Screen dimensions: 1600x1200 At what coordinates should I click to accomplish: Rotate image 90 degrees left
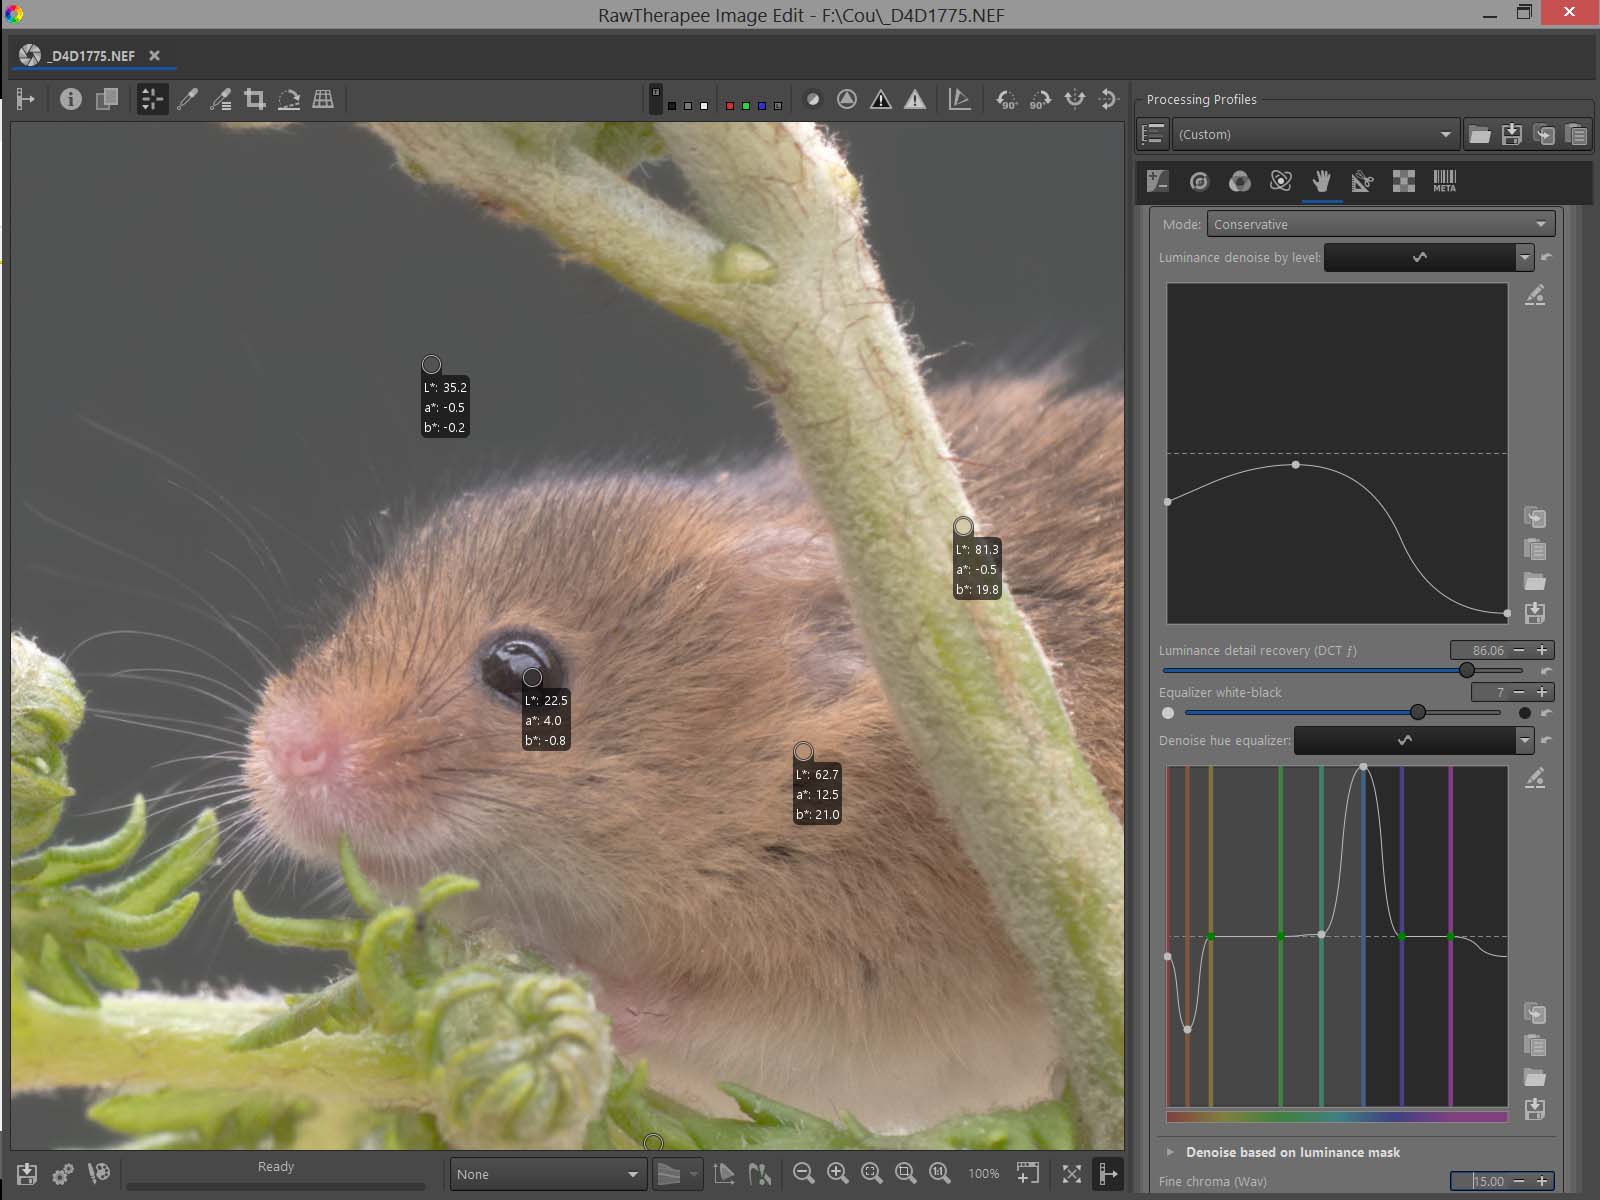tap(1006, 99)
